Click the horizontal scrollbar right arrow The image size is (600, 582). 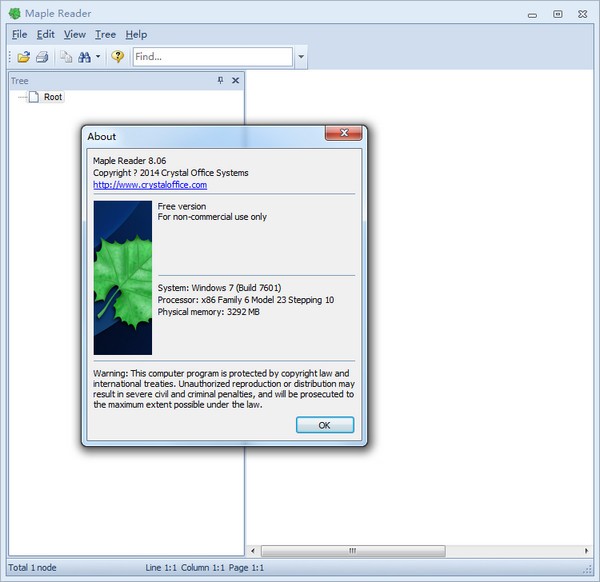[x=587, y=551]
